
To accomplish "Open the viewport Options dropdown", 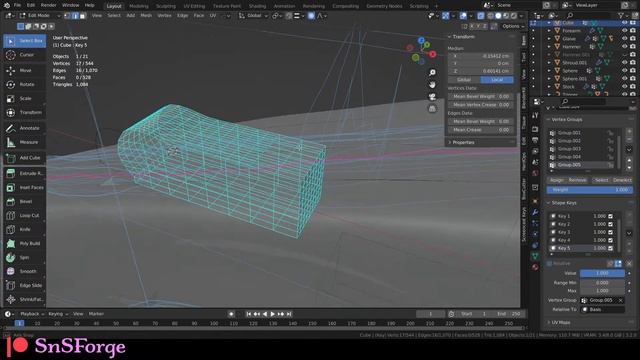I will [x=513, y=26].
